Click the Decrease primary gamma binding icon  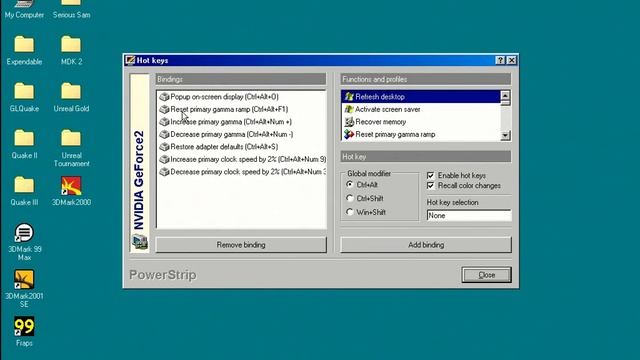tap(164, 134)
